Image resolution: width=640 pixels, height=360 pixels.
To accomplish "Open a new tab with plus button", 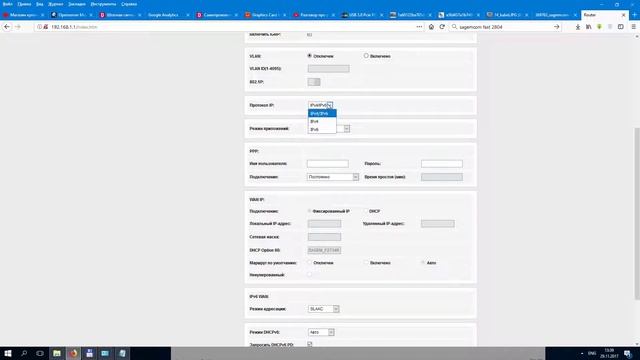I will (x=634, y=15).
